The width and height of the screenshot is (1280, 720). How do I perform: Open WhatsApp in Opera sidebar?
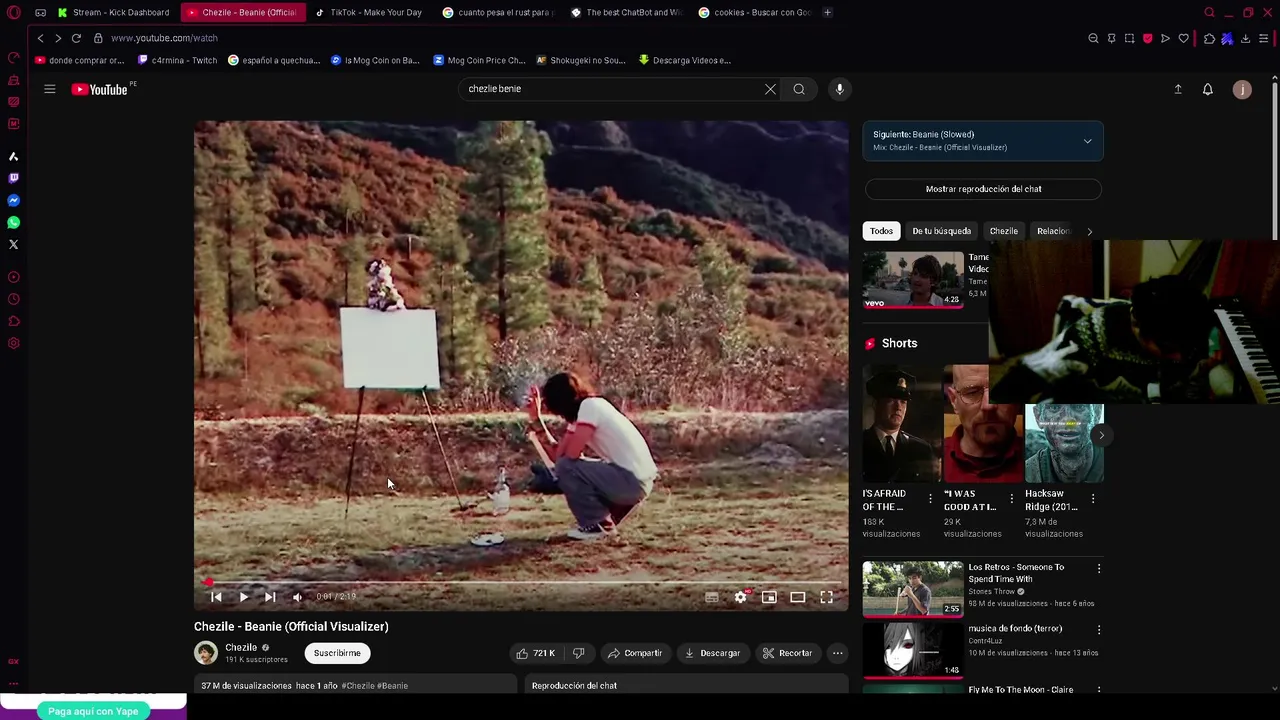(13, 222)
